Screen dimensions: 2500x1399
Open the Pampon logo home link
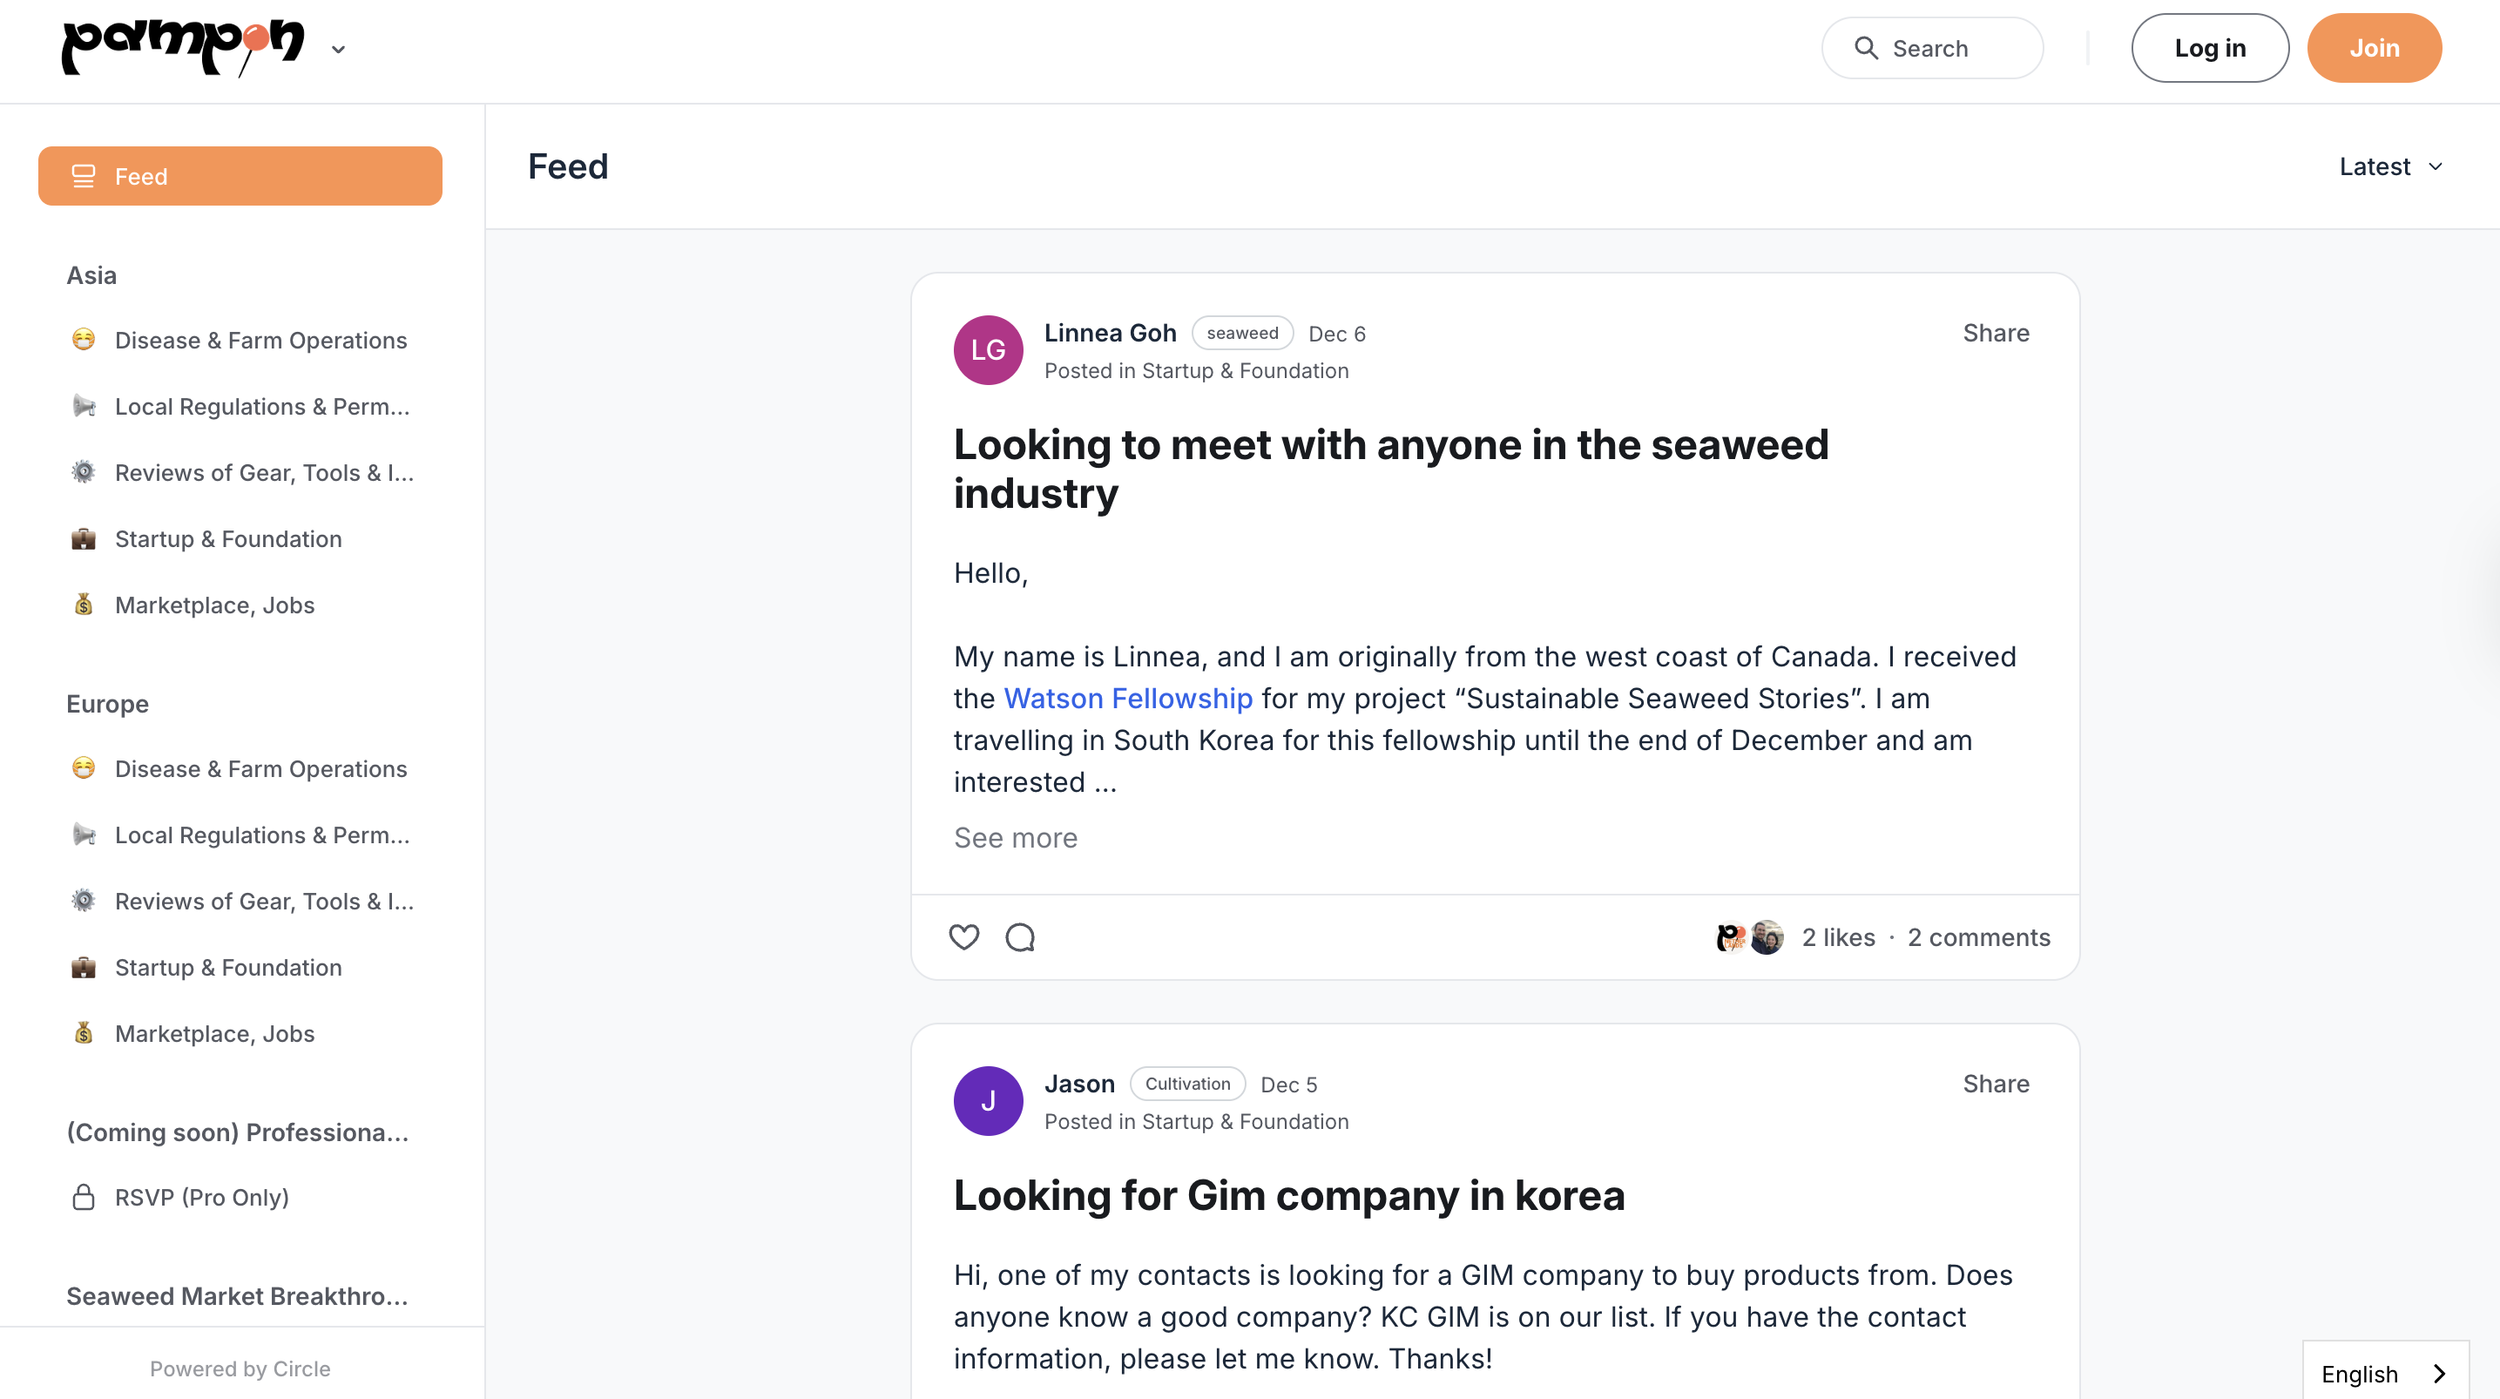[184, 47]
